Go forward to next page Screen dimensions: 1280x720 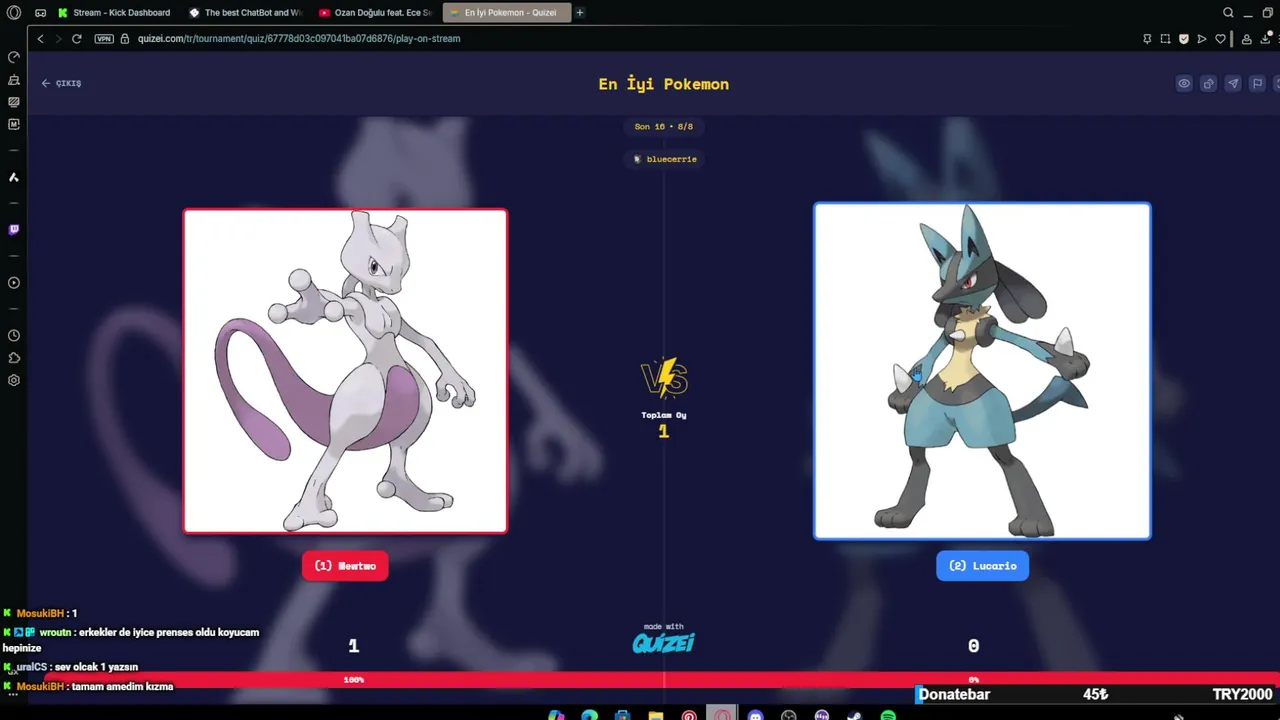click(x=58, y=39)
